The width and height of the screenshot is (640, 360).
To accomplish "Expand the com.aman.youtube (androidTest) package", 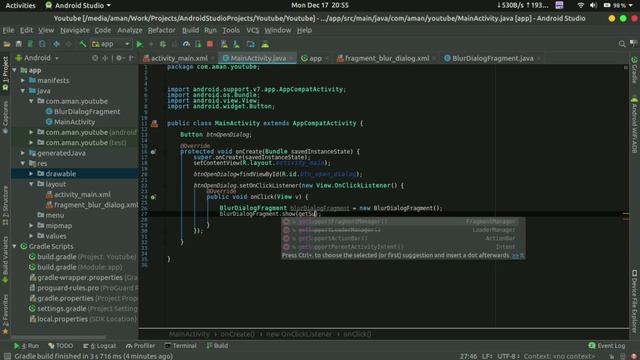I will click(31, 132).
